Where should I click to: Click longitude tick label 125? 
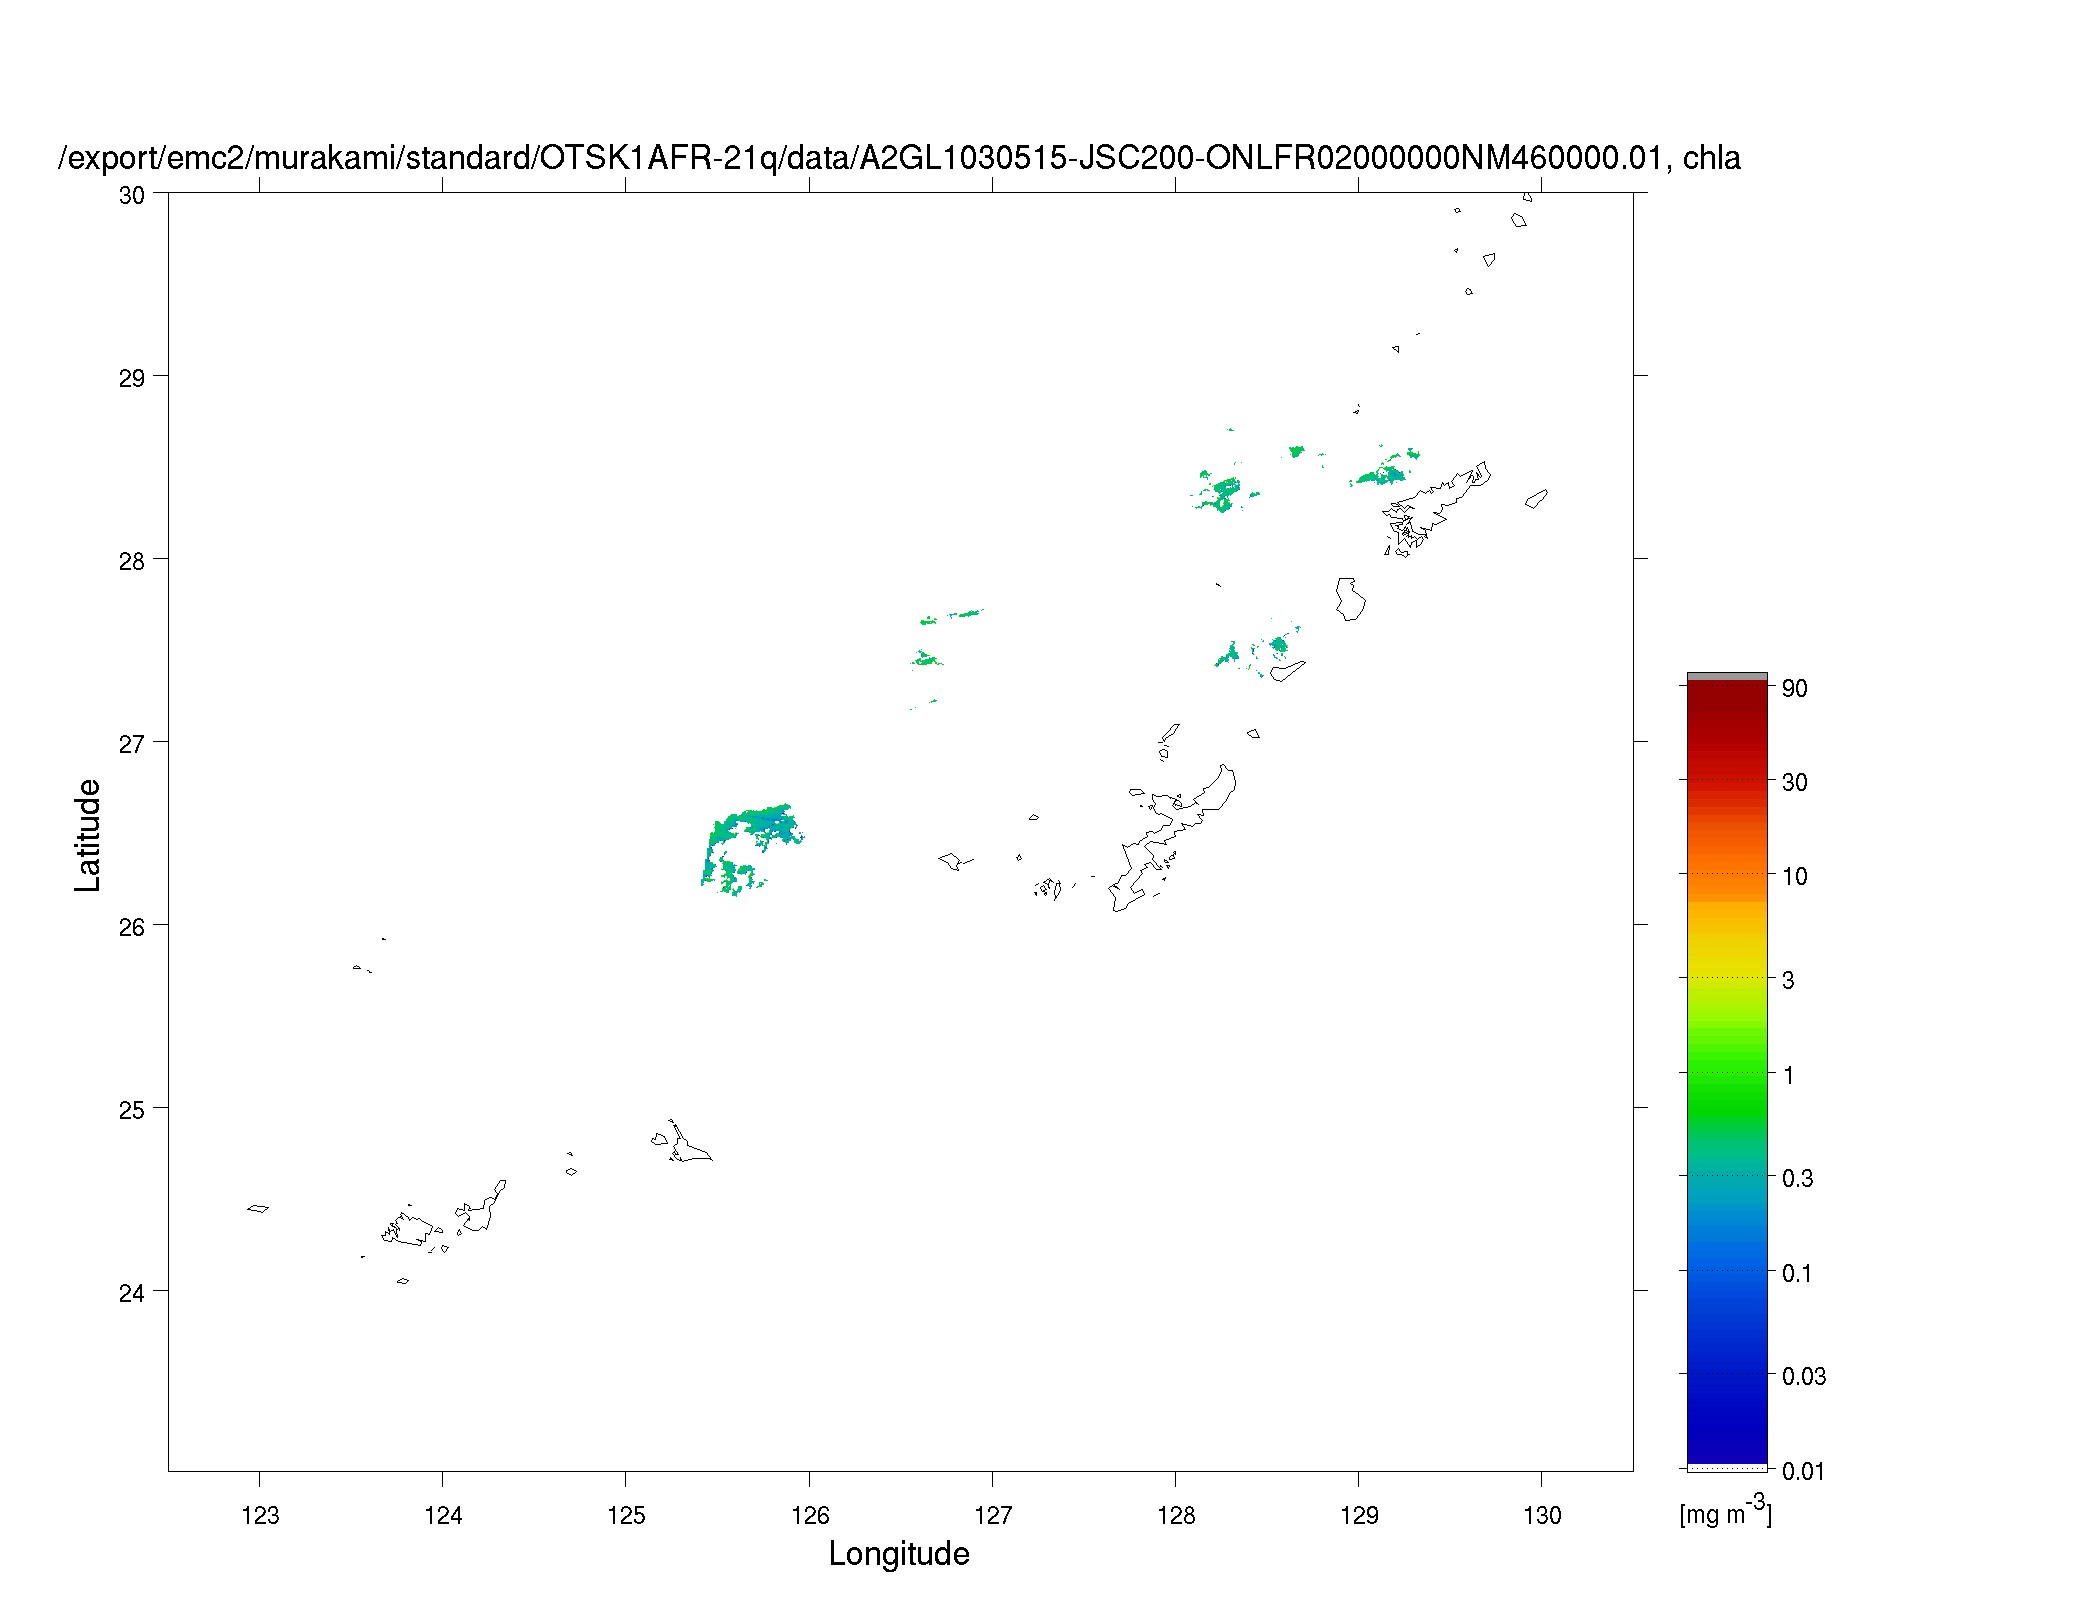pyautogui.click(x=626, y=1516)
